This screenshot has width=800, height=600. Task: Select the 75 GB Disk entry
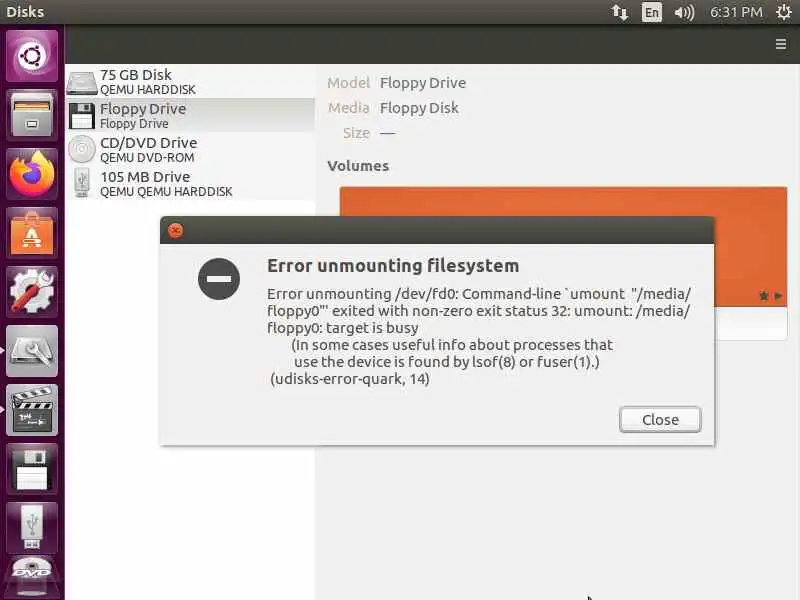point(190,82)
